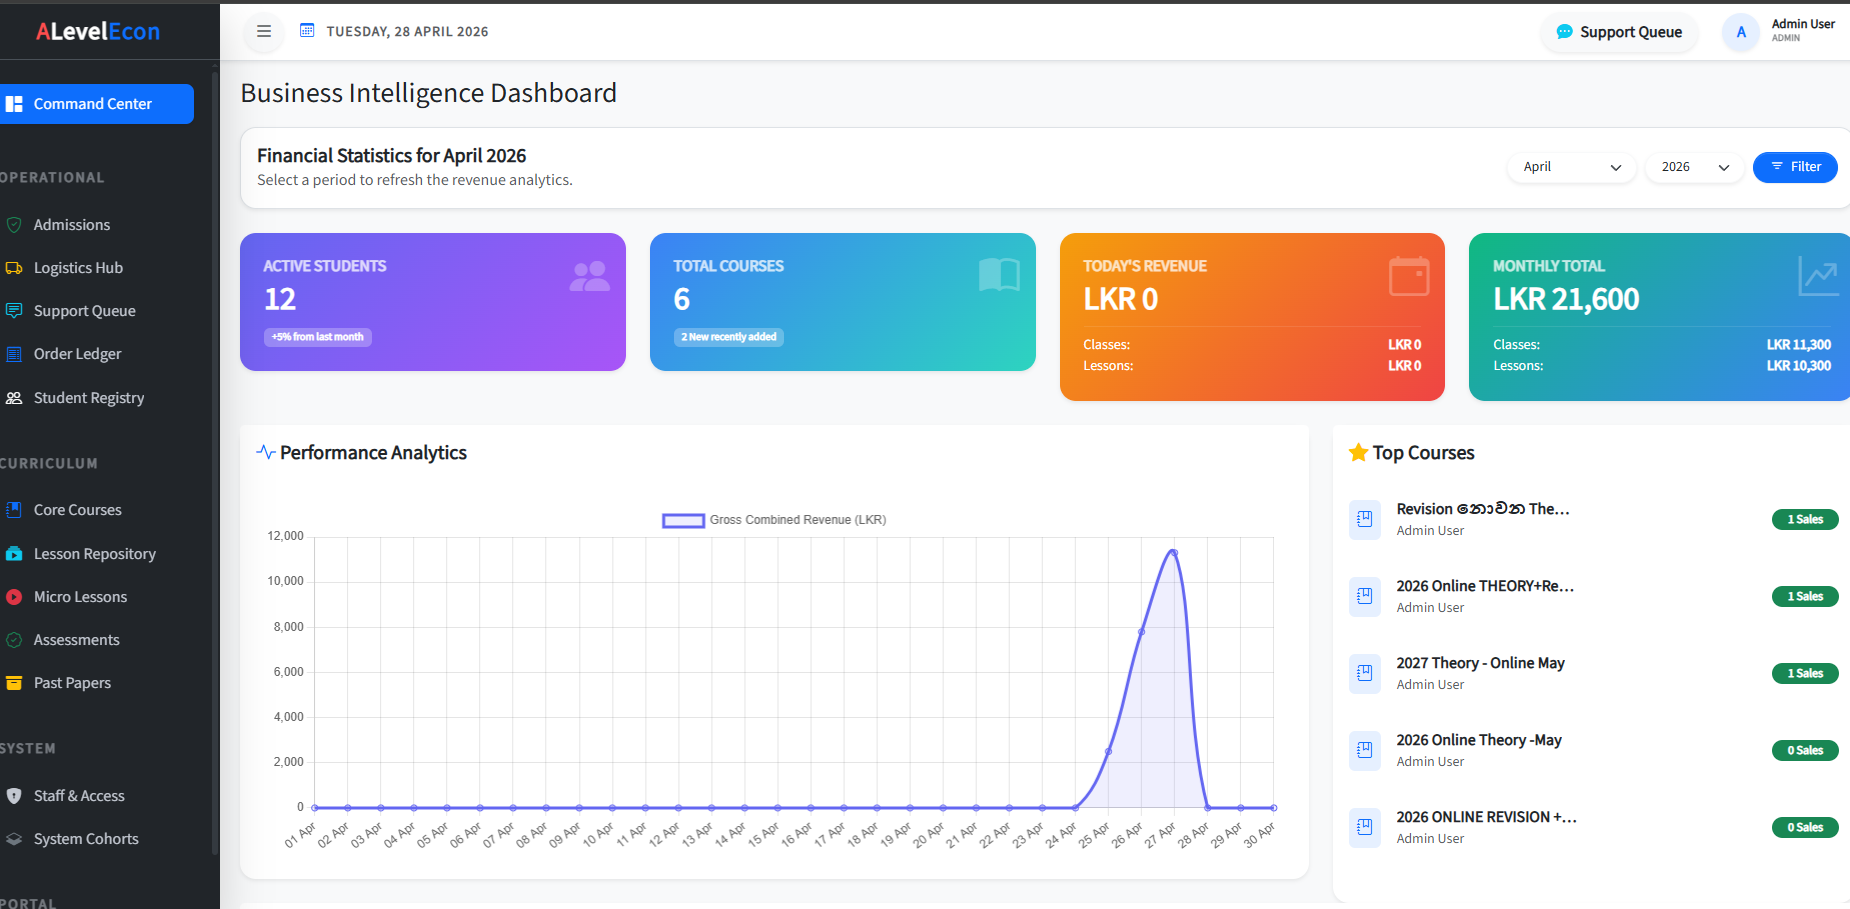Go to Lesson Repository
Screen dimensions: 1850x909
pyautogui.click(x=95, y=554)
